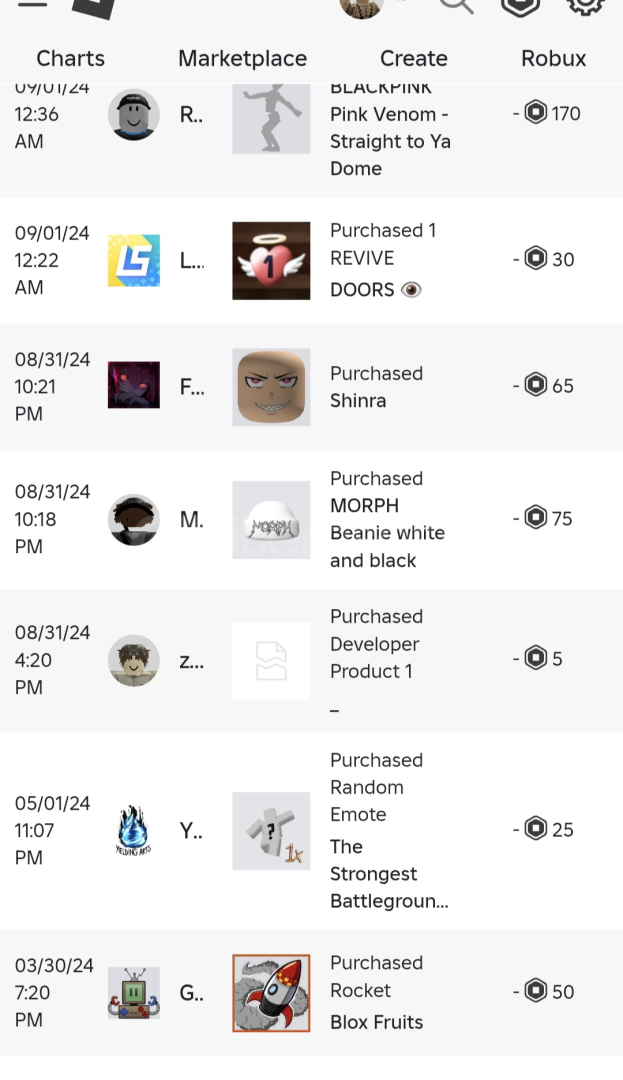The height and width of the screenshot is (1080, 623).
Task: Switch to the Charts tab
Action: pos(70,58)
